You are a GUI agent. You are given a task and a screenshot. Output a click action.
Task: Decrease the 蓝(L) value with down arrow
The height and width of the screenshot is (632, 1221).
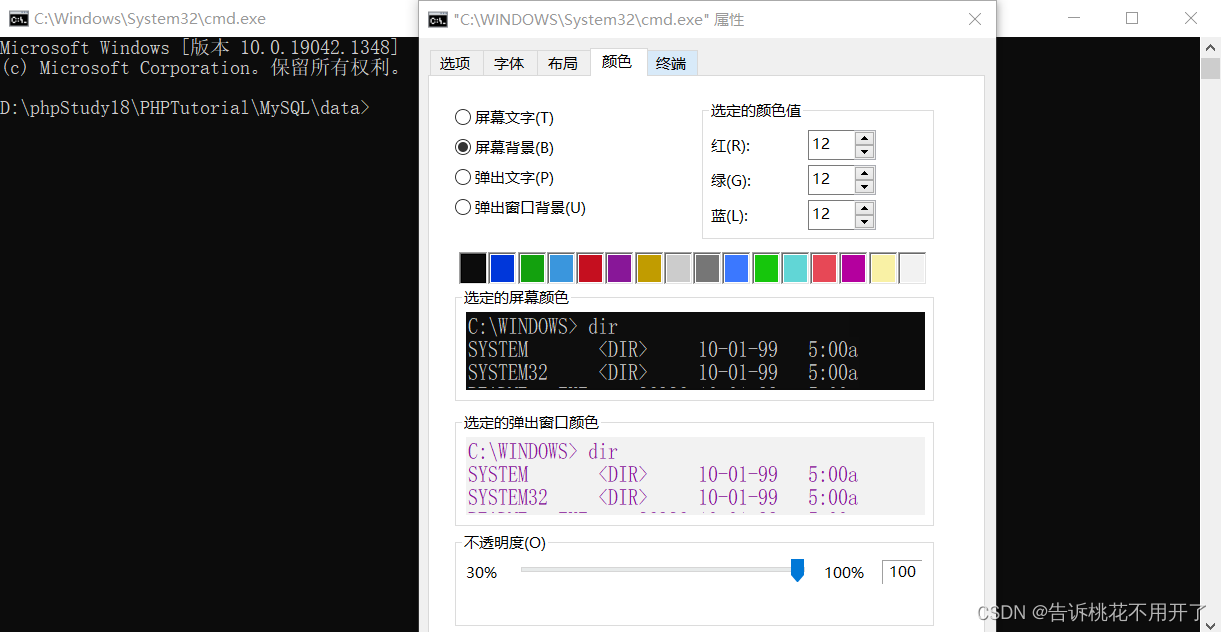pyautogui.click(x=865, y=222)
